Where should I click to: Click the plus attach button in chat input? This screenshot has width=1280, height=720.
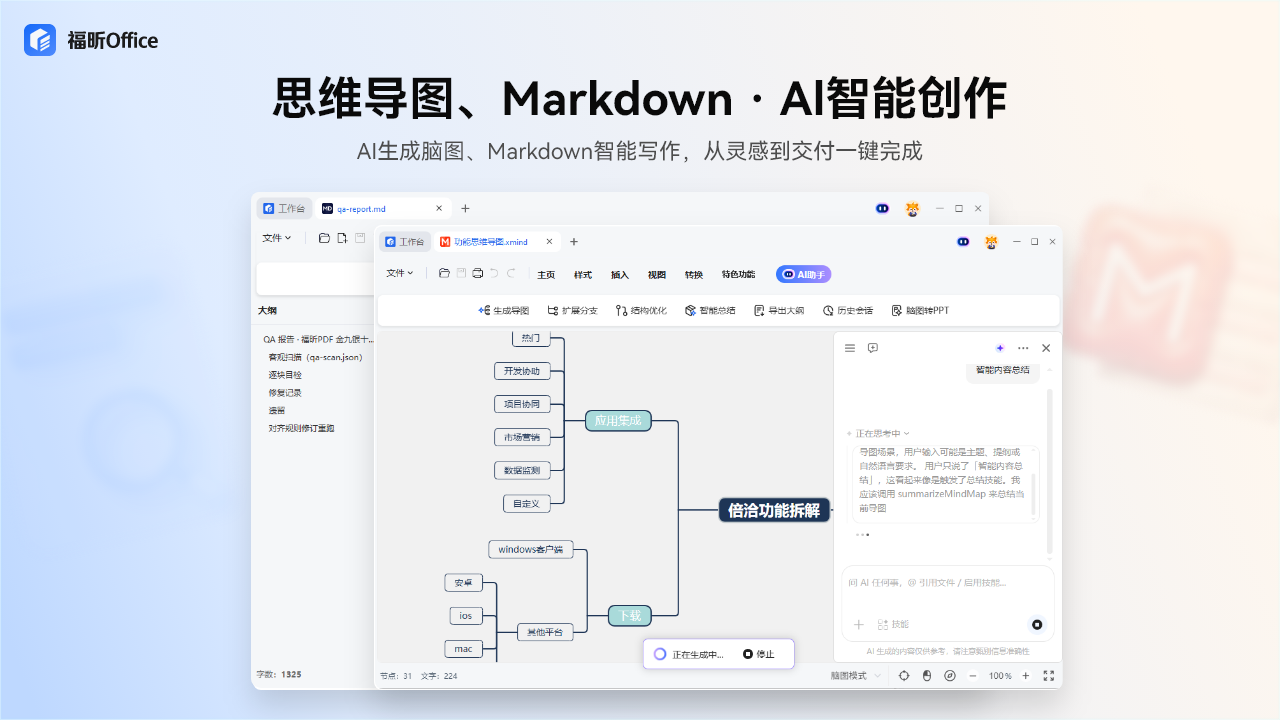coord(858,625)
